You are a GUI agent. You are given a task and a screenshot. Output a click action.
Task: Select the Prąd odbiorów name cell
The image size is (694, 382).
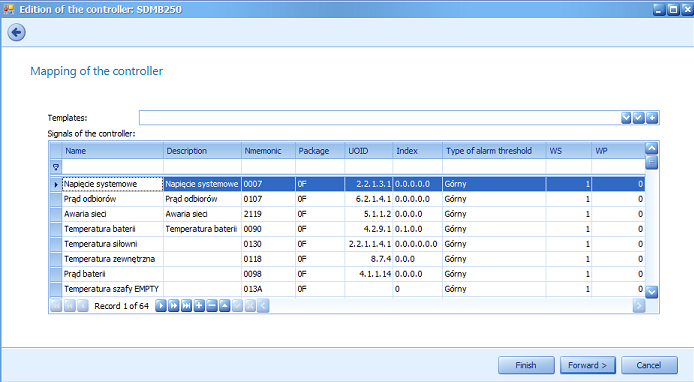coord(112,199)
